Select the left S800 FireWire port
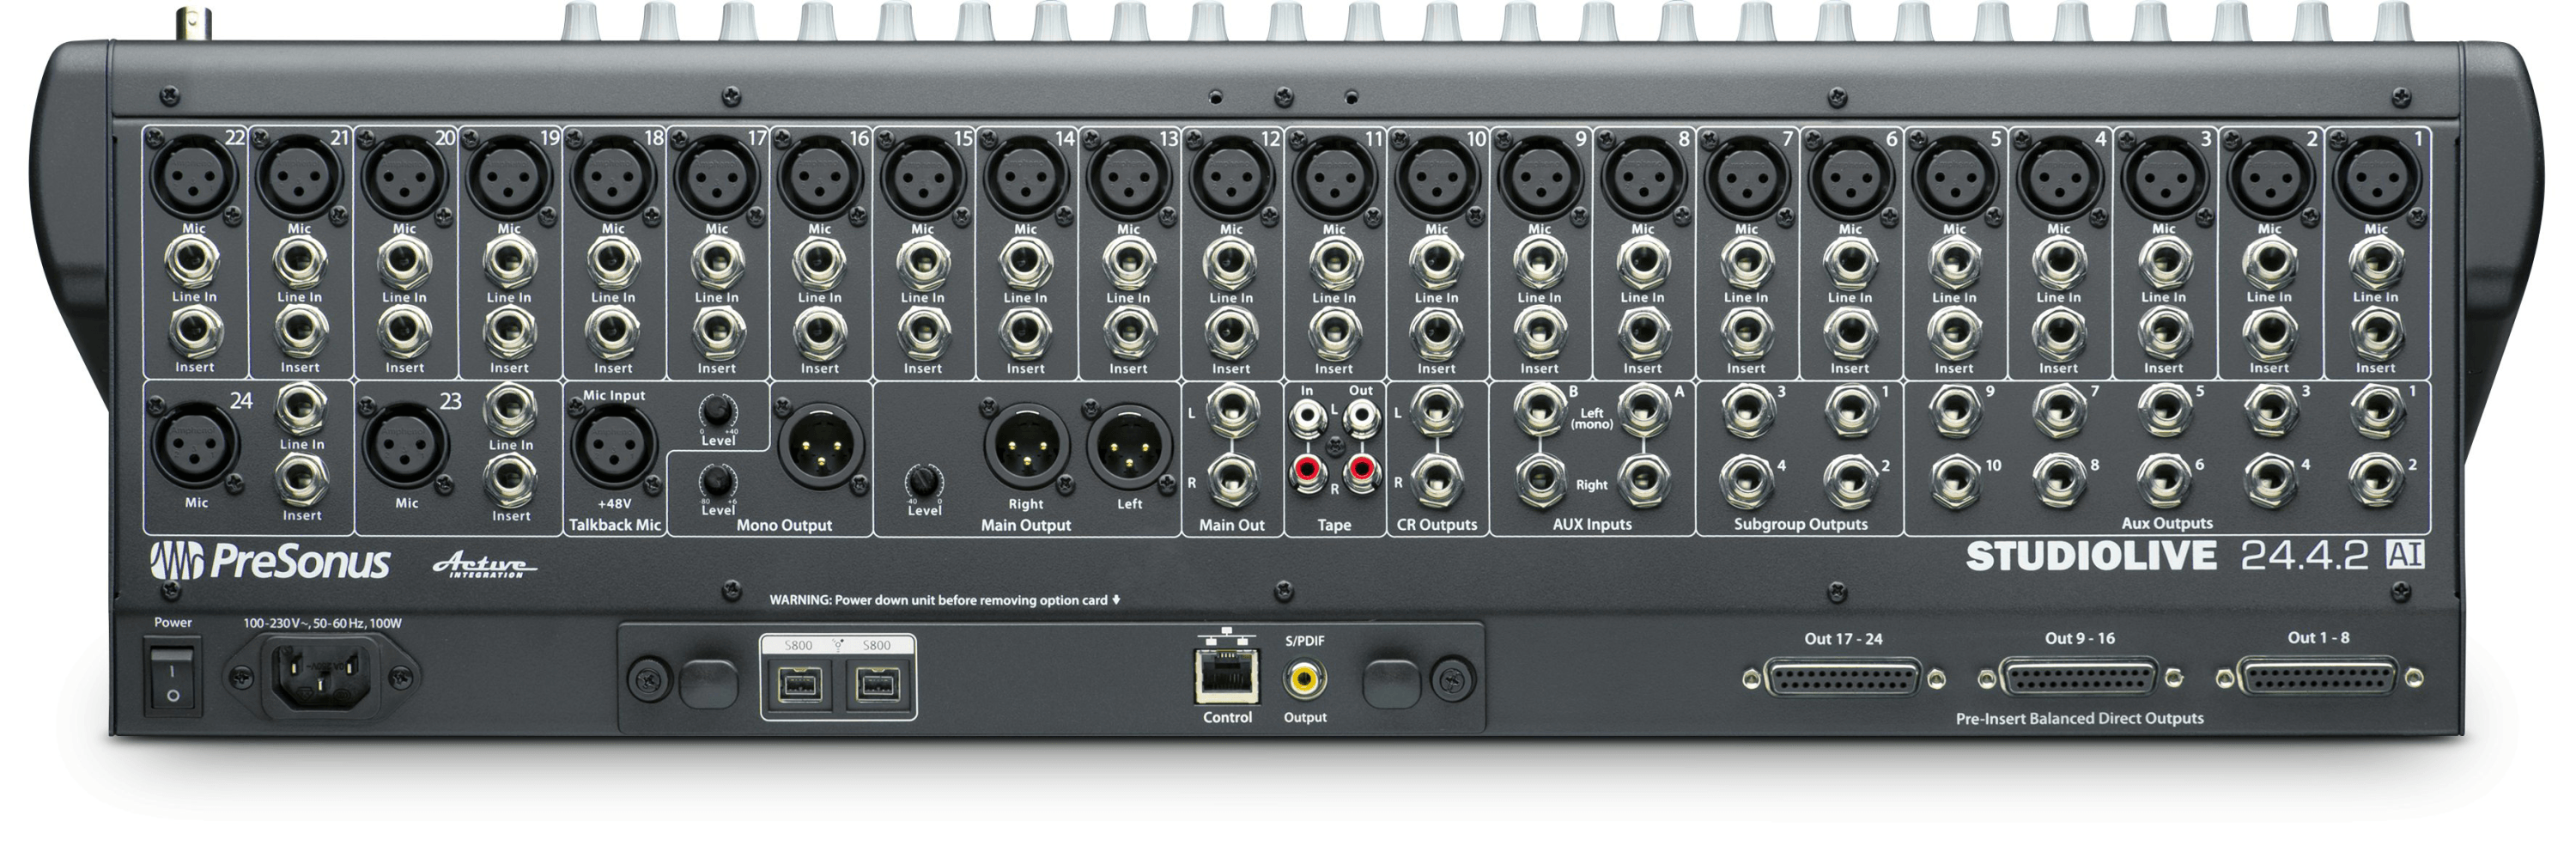 click(799, 686)
